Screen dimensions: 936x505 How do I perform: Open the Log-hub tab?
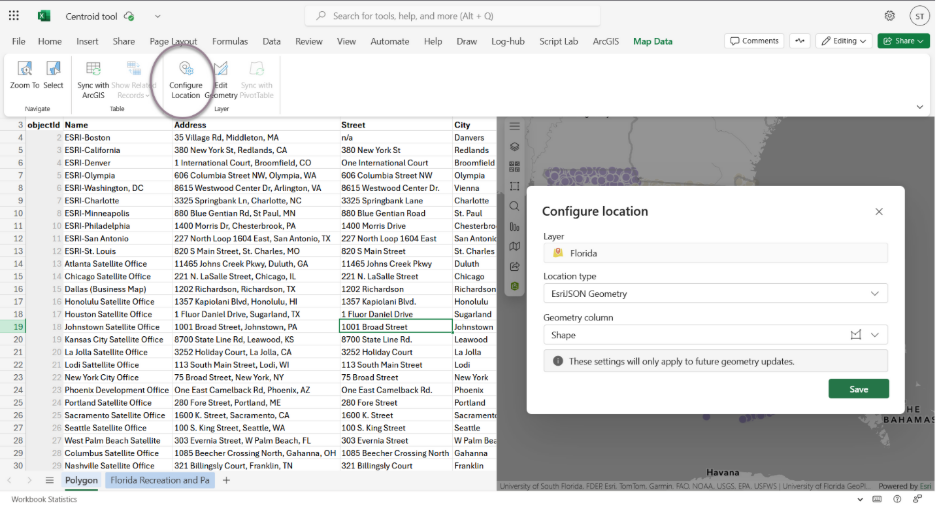click(507, 41)
